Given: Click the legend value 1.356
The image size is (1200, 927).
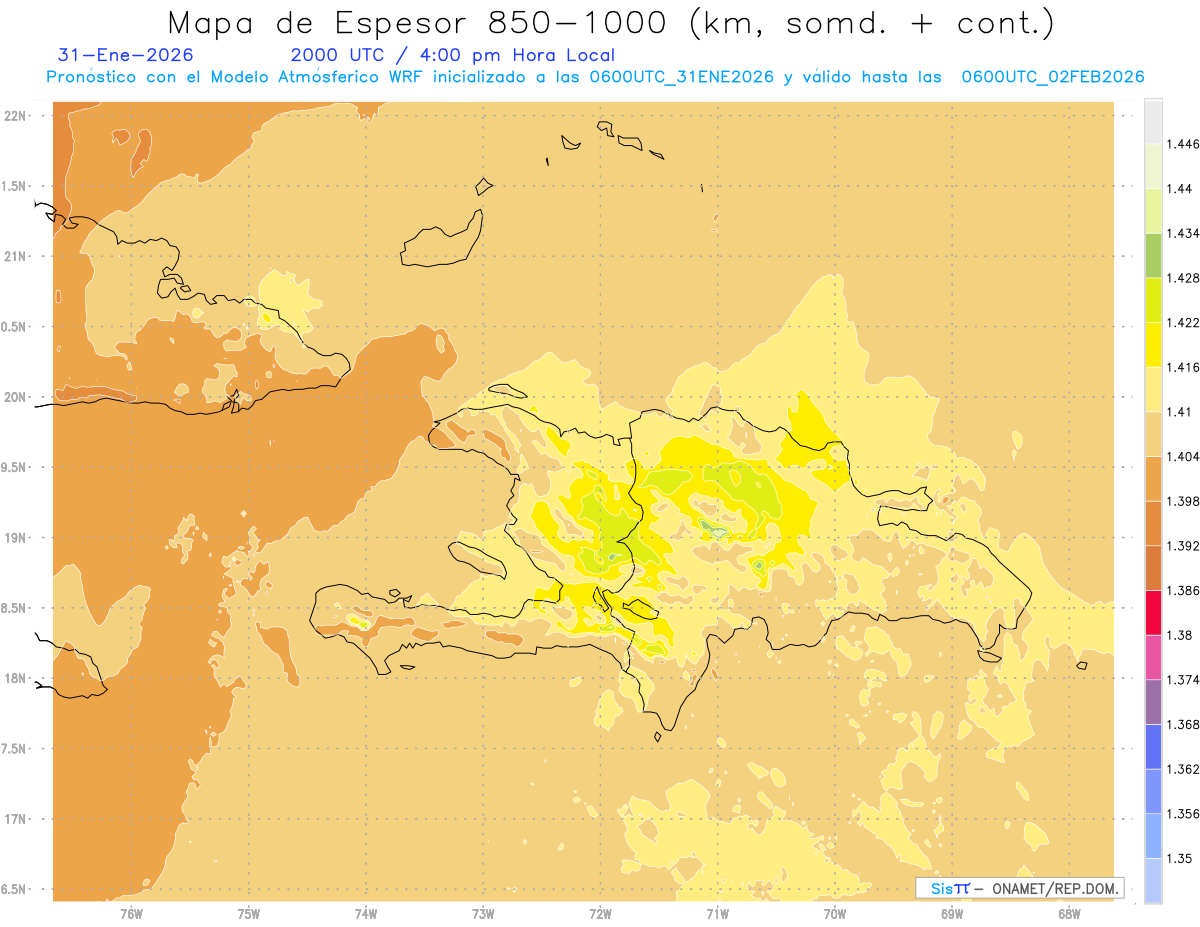Looking at the screenshot, I should (1185, 814).
